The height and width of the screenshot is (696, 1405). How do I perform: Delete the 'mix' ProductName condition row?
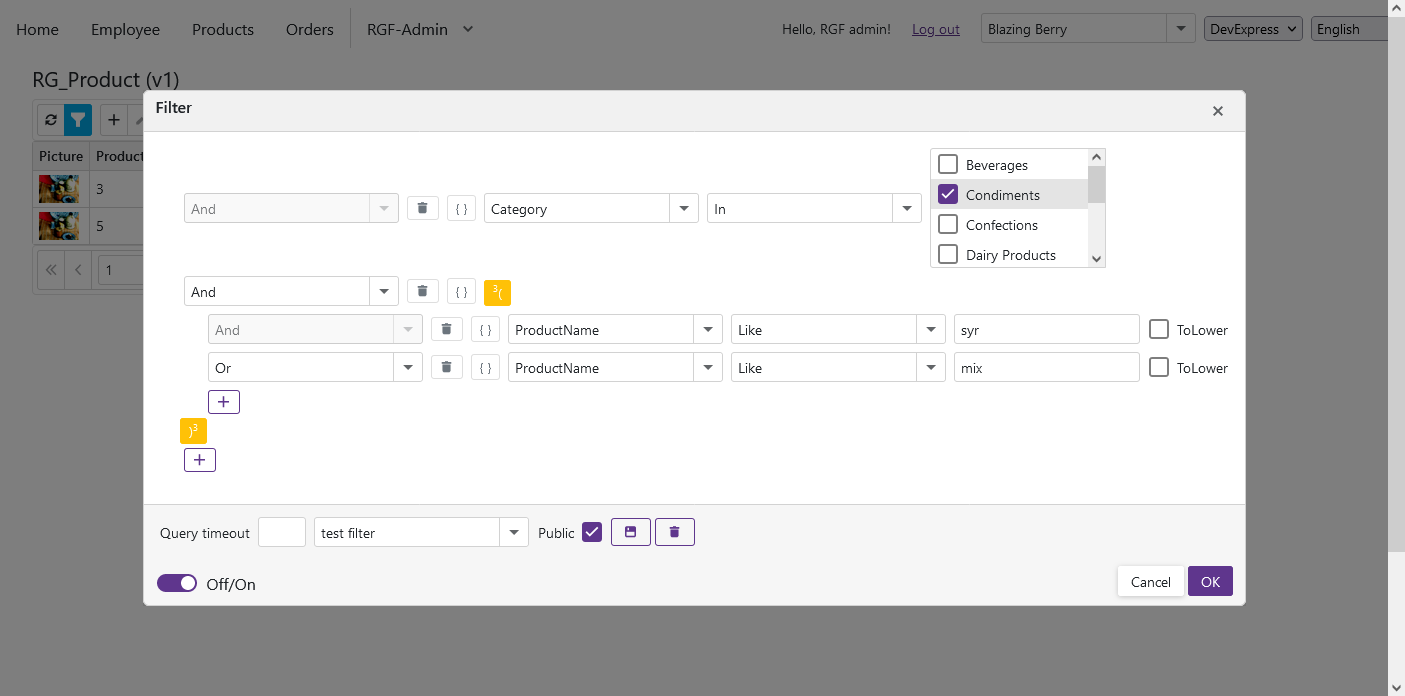pos(446,367)
